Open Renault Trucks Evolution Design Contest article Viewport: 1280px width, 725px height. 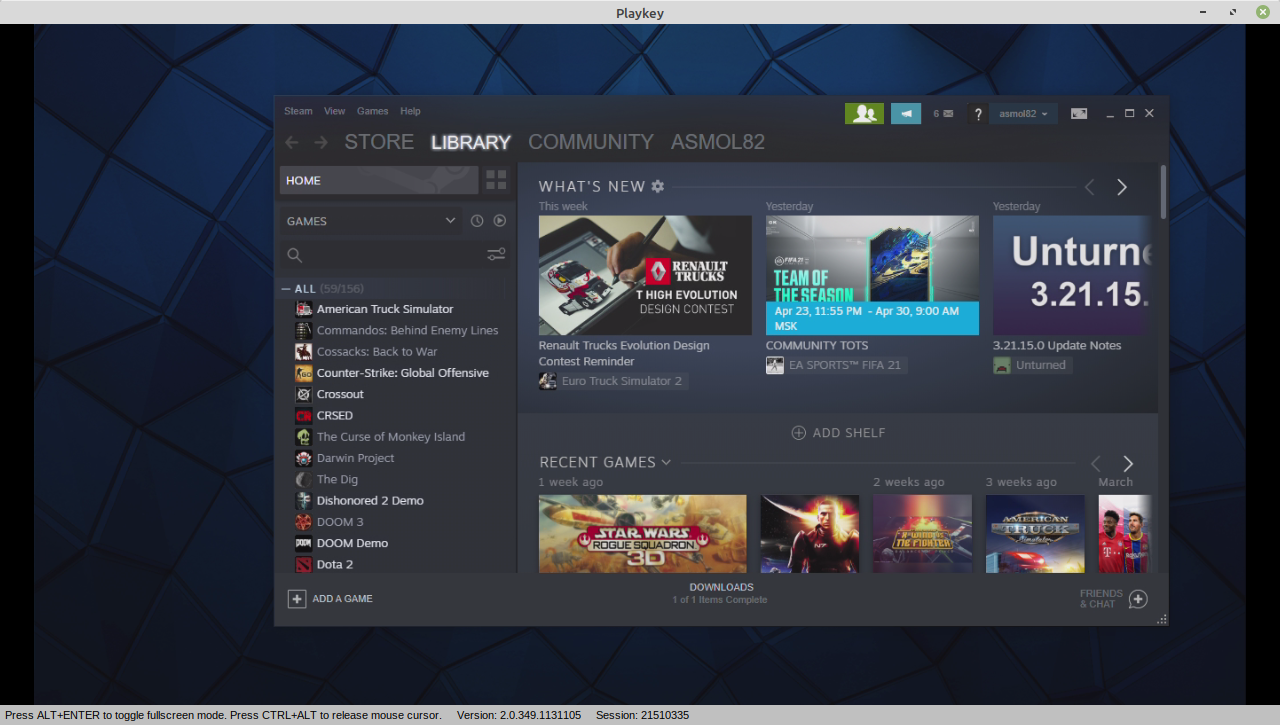coord(624,353)
